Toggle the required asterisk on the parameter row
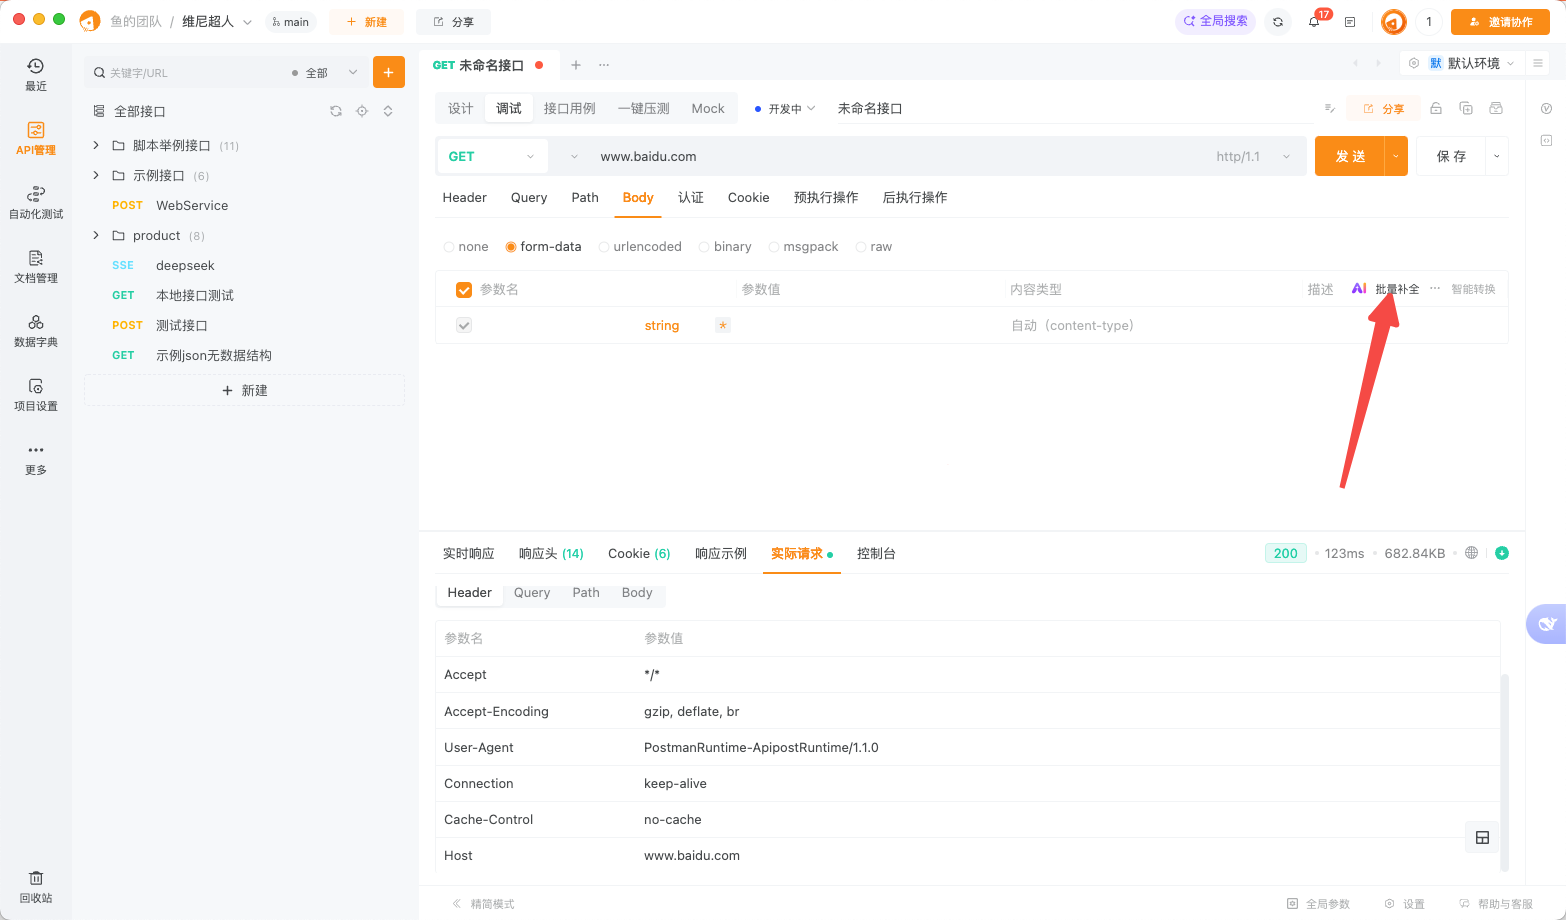 (722, 325)
